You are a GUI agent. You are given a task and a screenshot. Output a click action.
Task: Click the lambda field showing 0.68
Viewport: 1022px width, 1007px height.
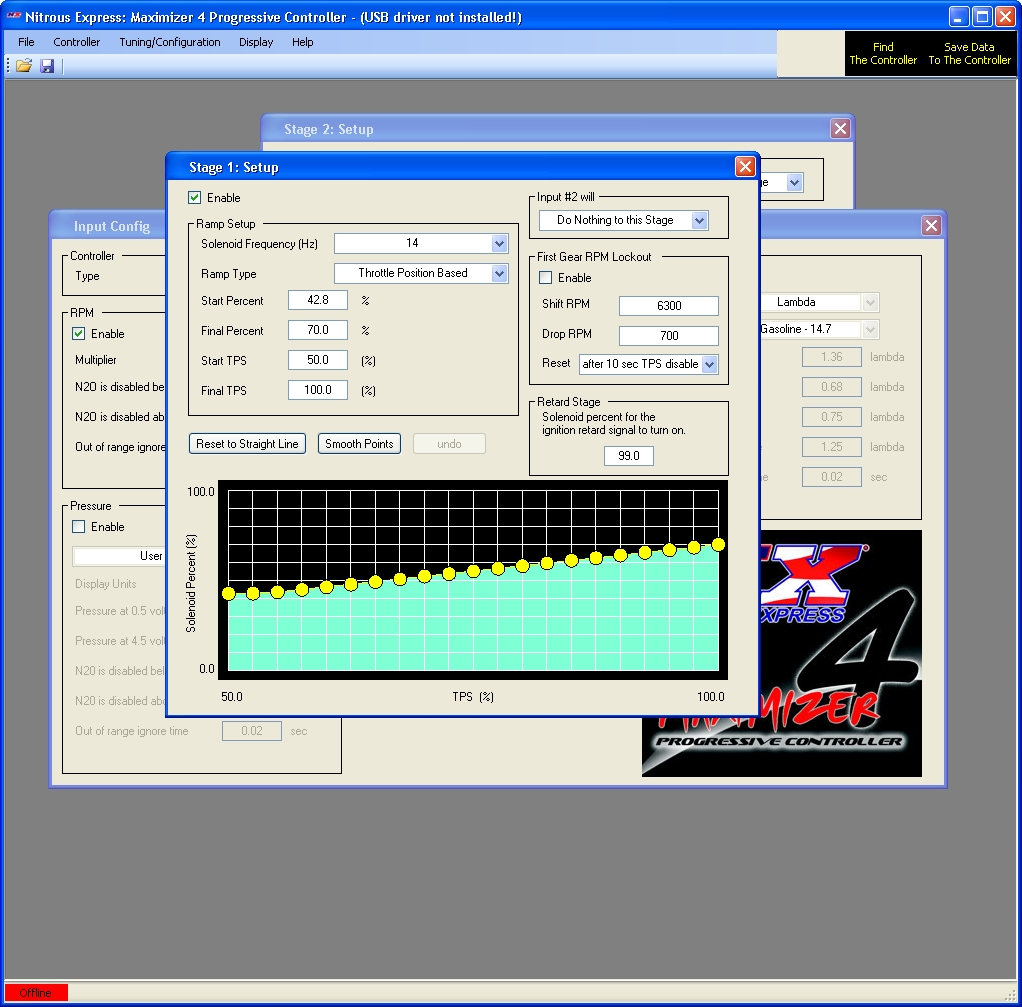point(832,387)
